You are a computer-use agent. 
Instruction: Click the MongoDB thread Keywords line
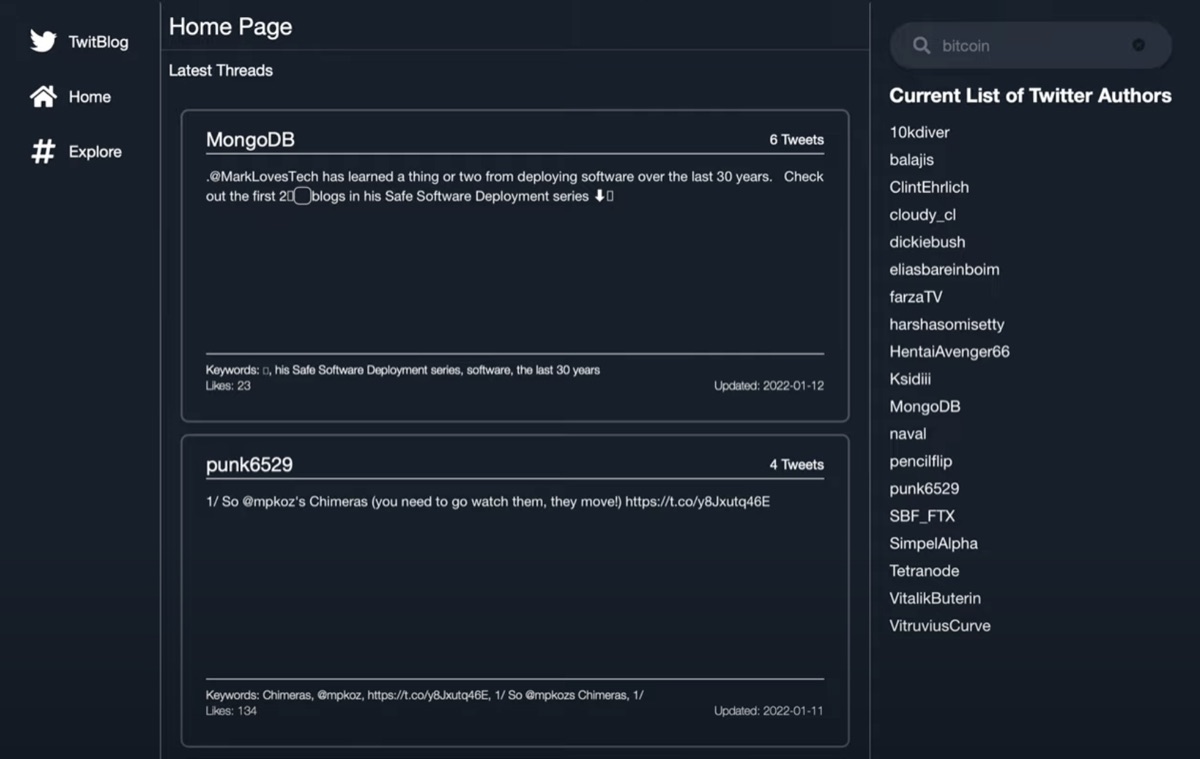[403, 370]
